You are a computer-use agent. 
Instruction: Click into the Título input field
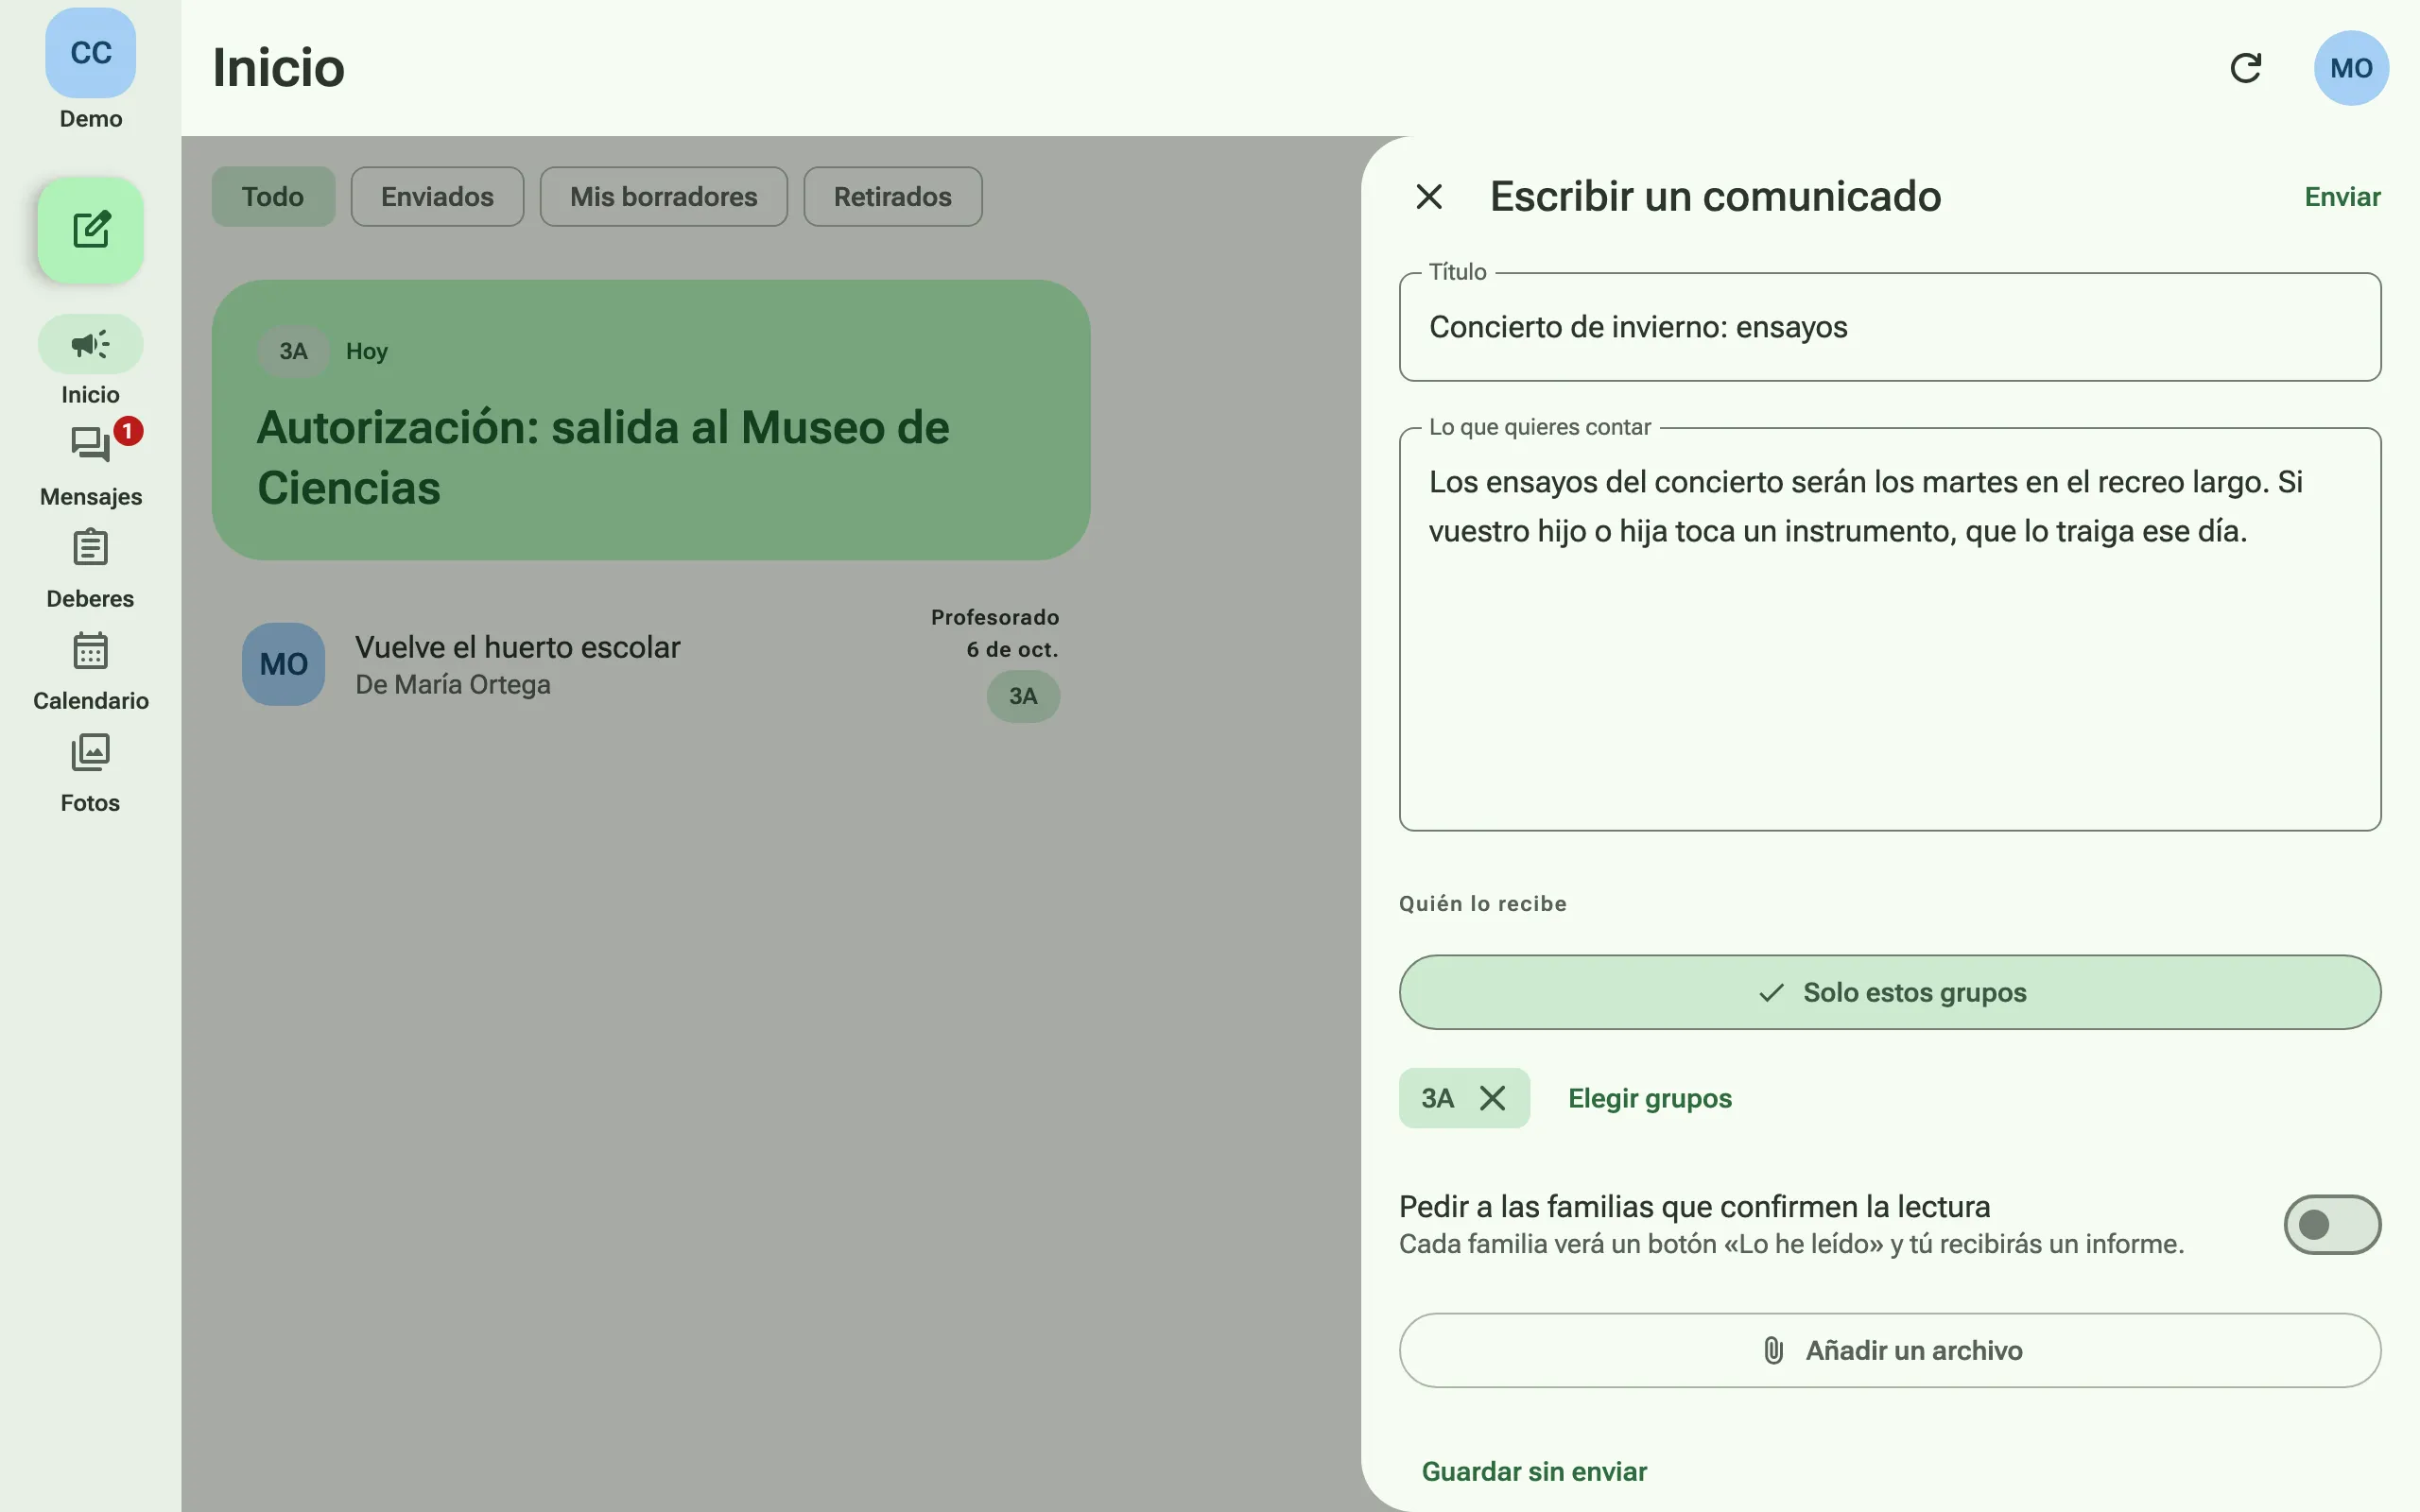(1890, 327)
